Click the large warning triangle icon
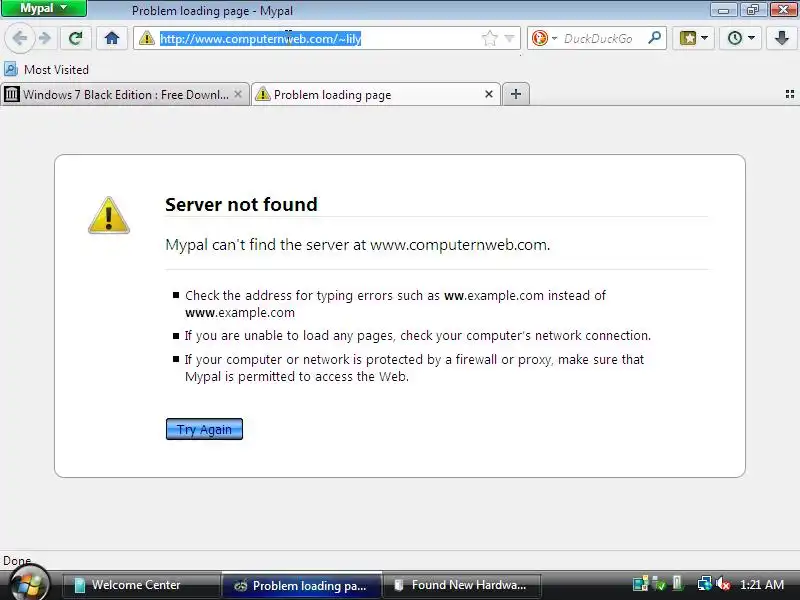 pyautogui.click(x=109, y=216)
